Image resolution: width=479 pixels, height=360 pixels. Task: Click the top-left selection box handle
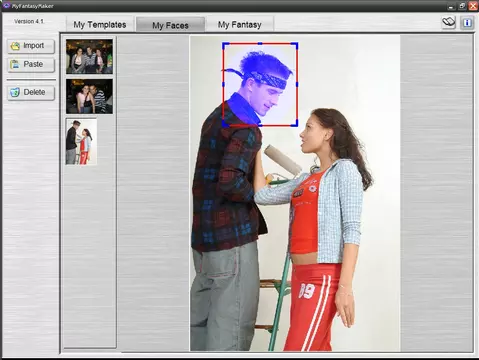tap(225, 45)
